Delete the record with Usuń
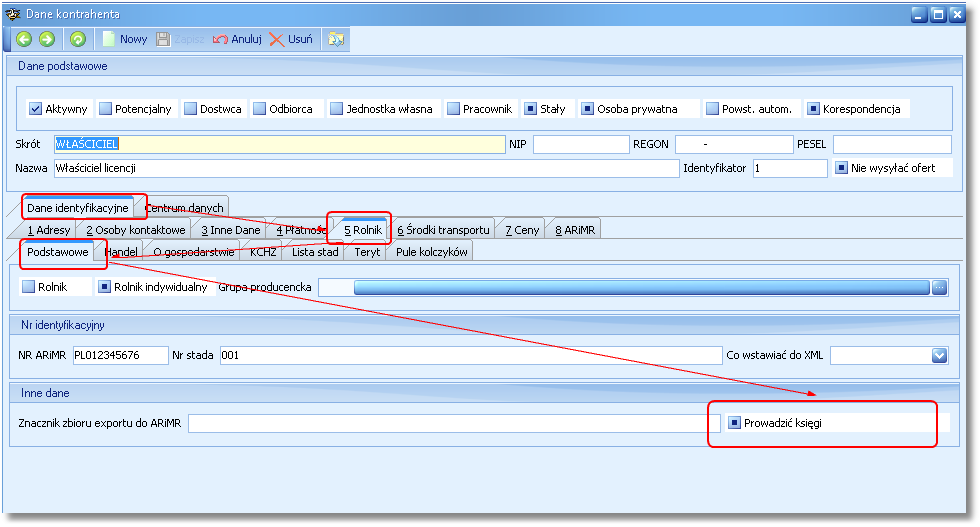The width and height of the screenshot is (980, 527). click(291, 39)
